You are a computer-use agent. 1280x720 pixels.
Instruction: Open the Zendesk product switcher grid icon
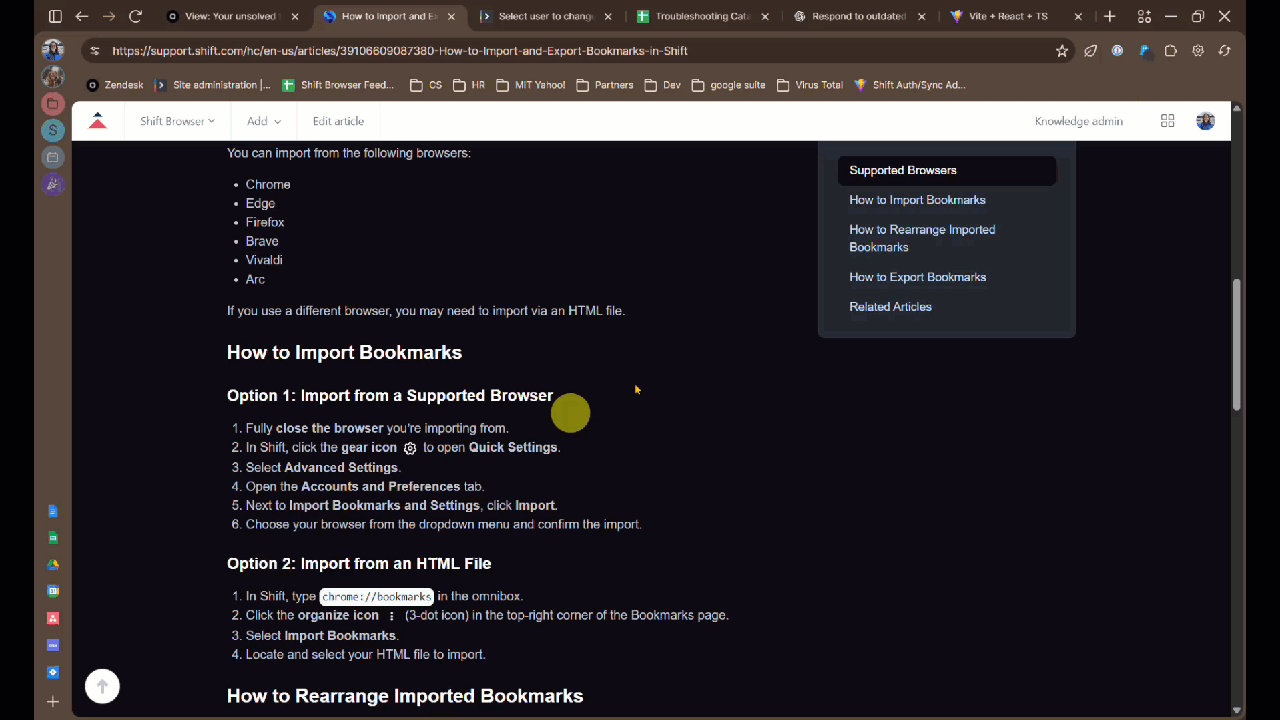point(1167,121)
